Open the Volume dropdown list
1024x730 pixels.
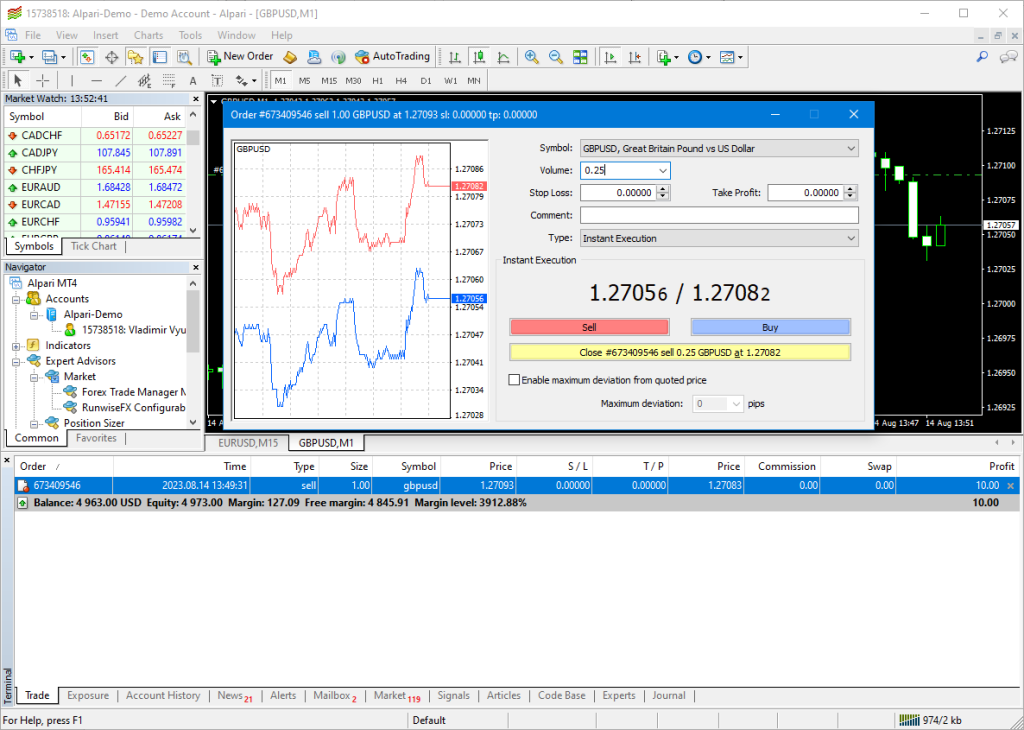tap(662, 171)
